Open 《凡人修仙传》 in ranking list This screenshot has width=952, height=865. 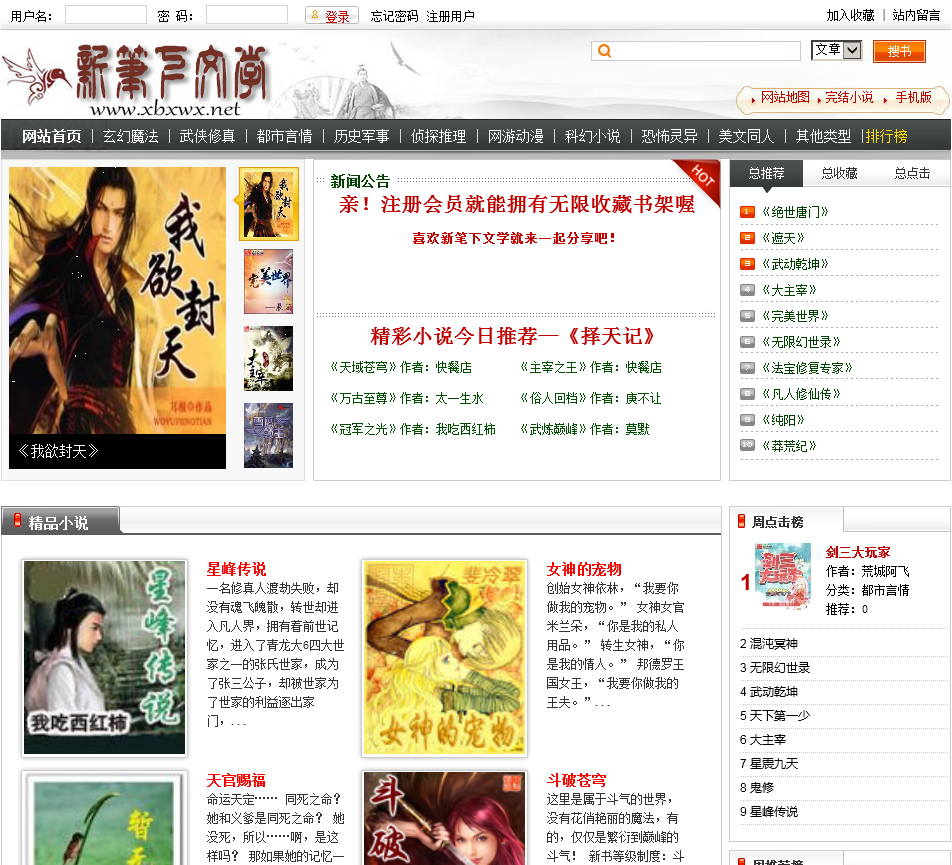pyautogui.click(x=801, y=394)
